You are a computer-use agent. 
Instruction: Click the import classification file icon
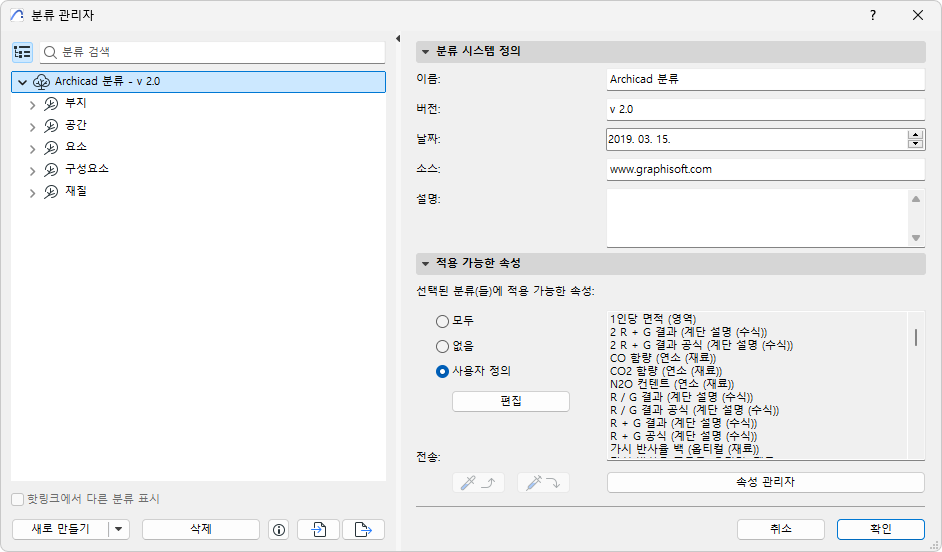[319, 530]
